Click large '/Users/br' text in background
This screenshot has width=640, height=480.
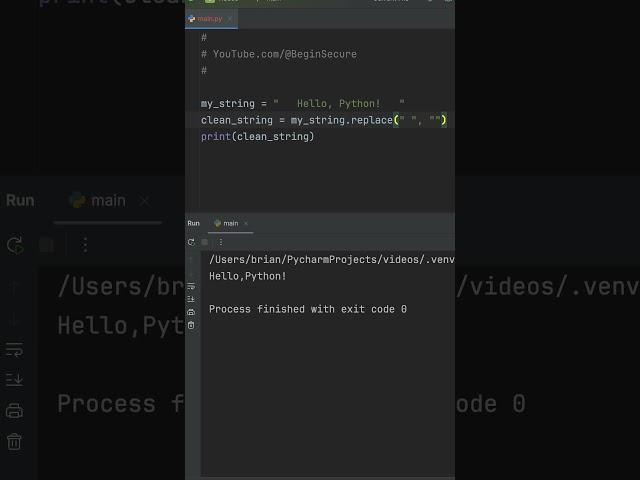[121, 287]
